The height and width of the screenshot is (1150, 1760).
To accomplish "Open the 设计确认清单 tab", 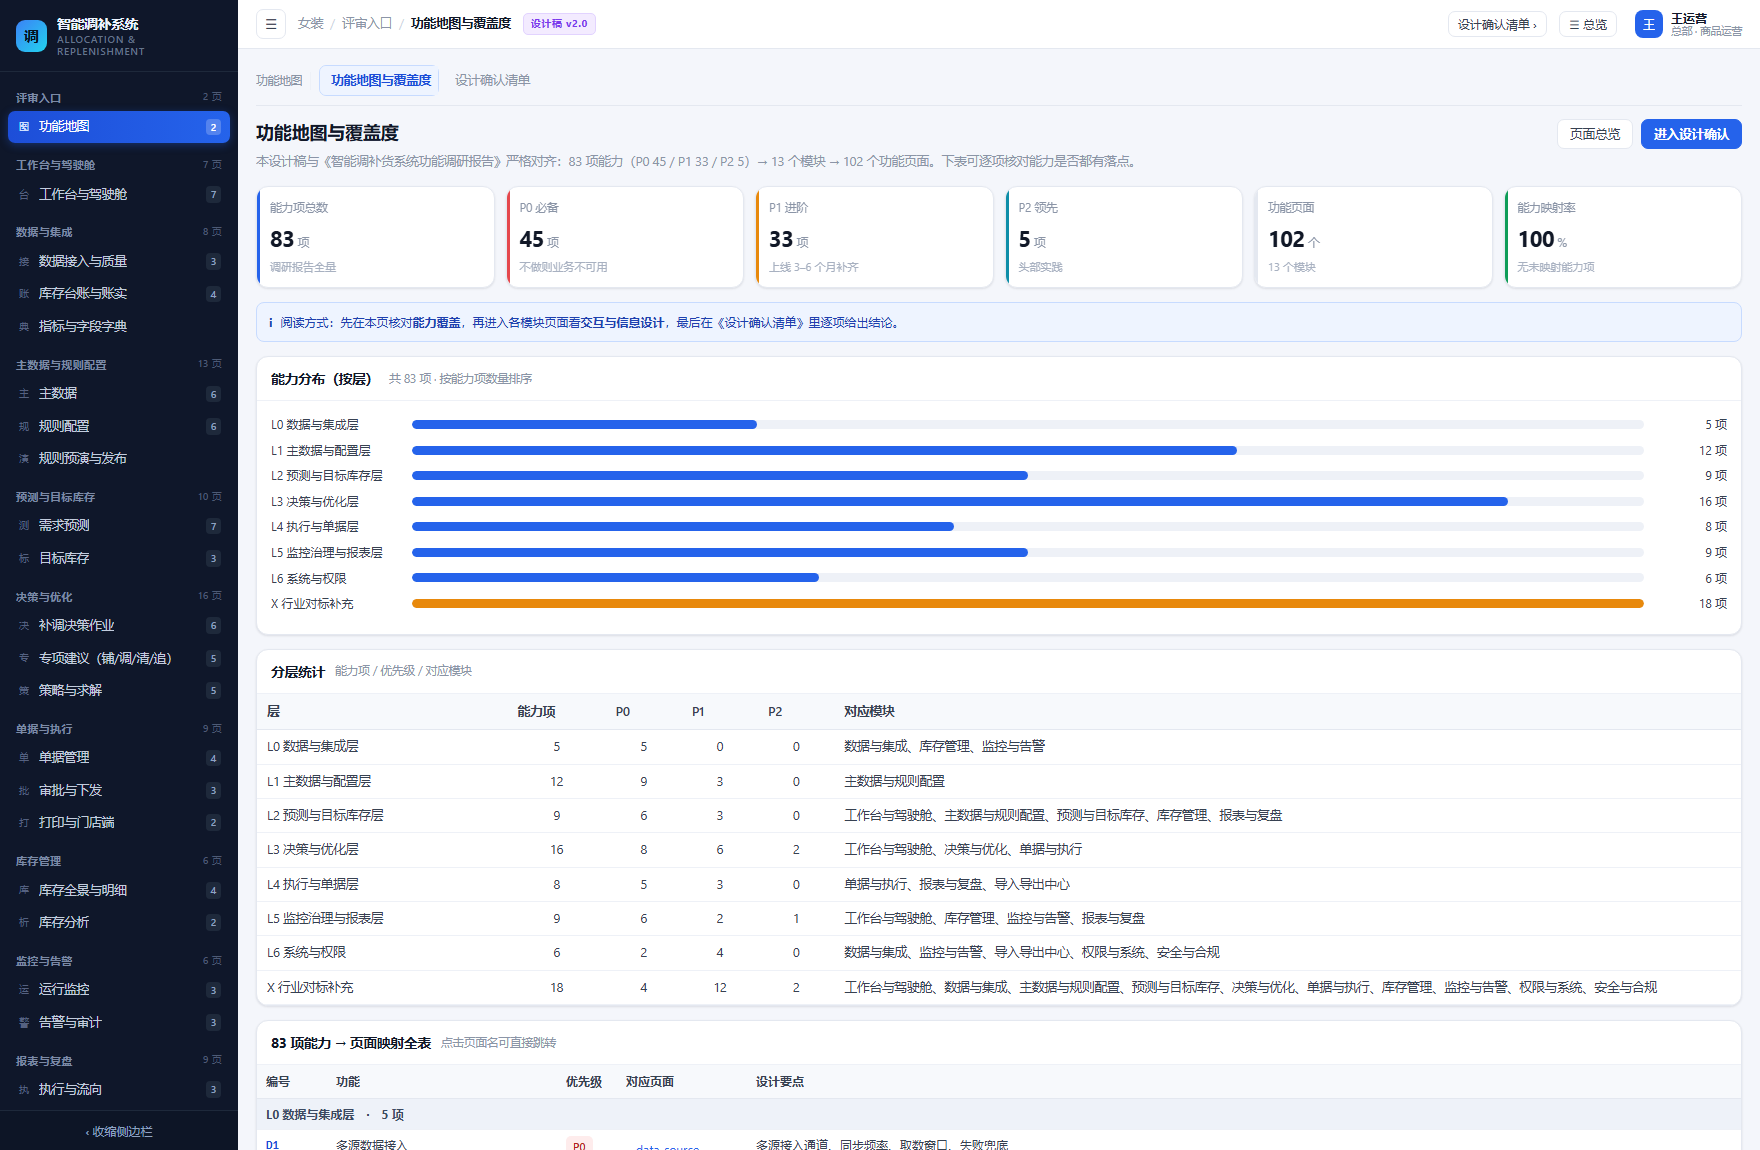I will pyautogui.click(x=492, y=80).
